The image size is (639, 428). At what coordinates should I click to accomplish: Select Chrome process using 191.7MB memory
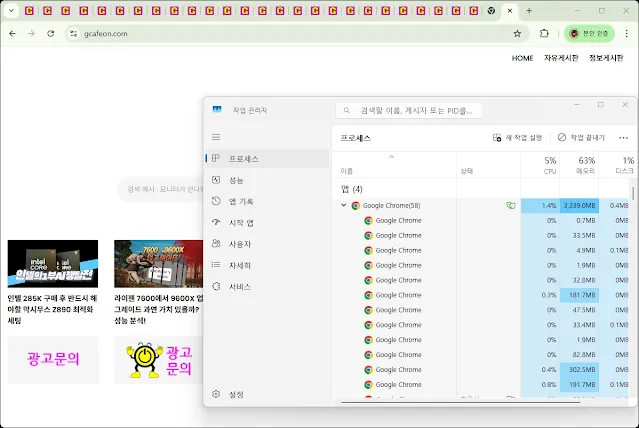(480, 385)
